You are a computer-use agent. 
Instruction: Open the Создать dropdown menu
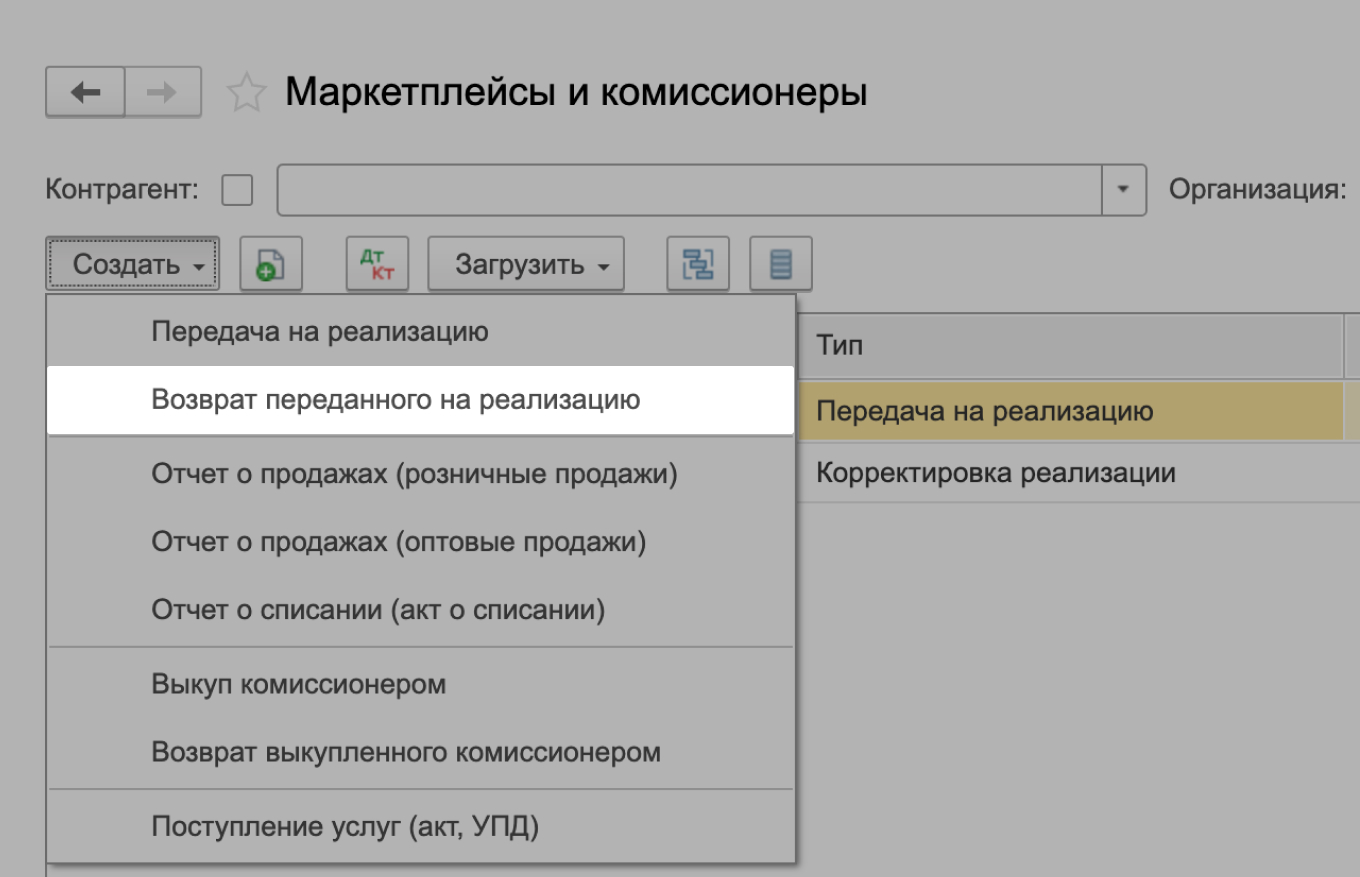(x=131, y=263)
